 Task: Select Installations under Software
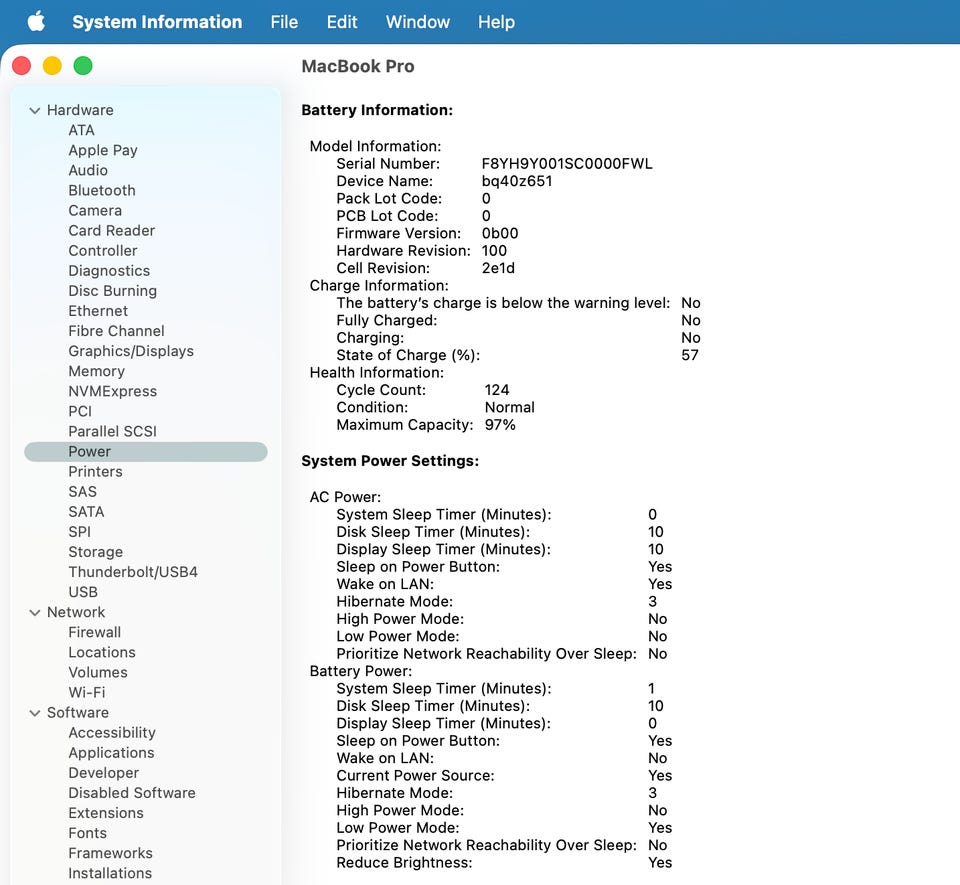click(110, 873)
